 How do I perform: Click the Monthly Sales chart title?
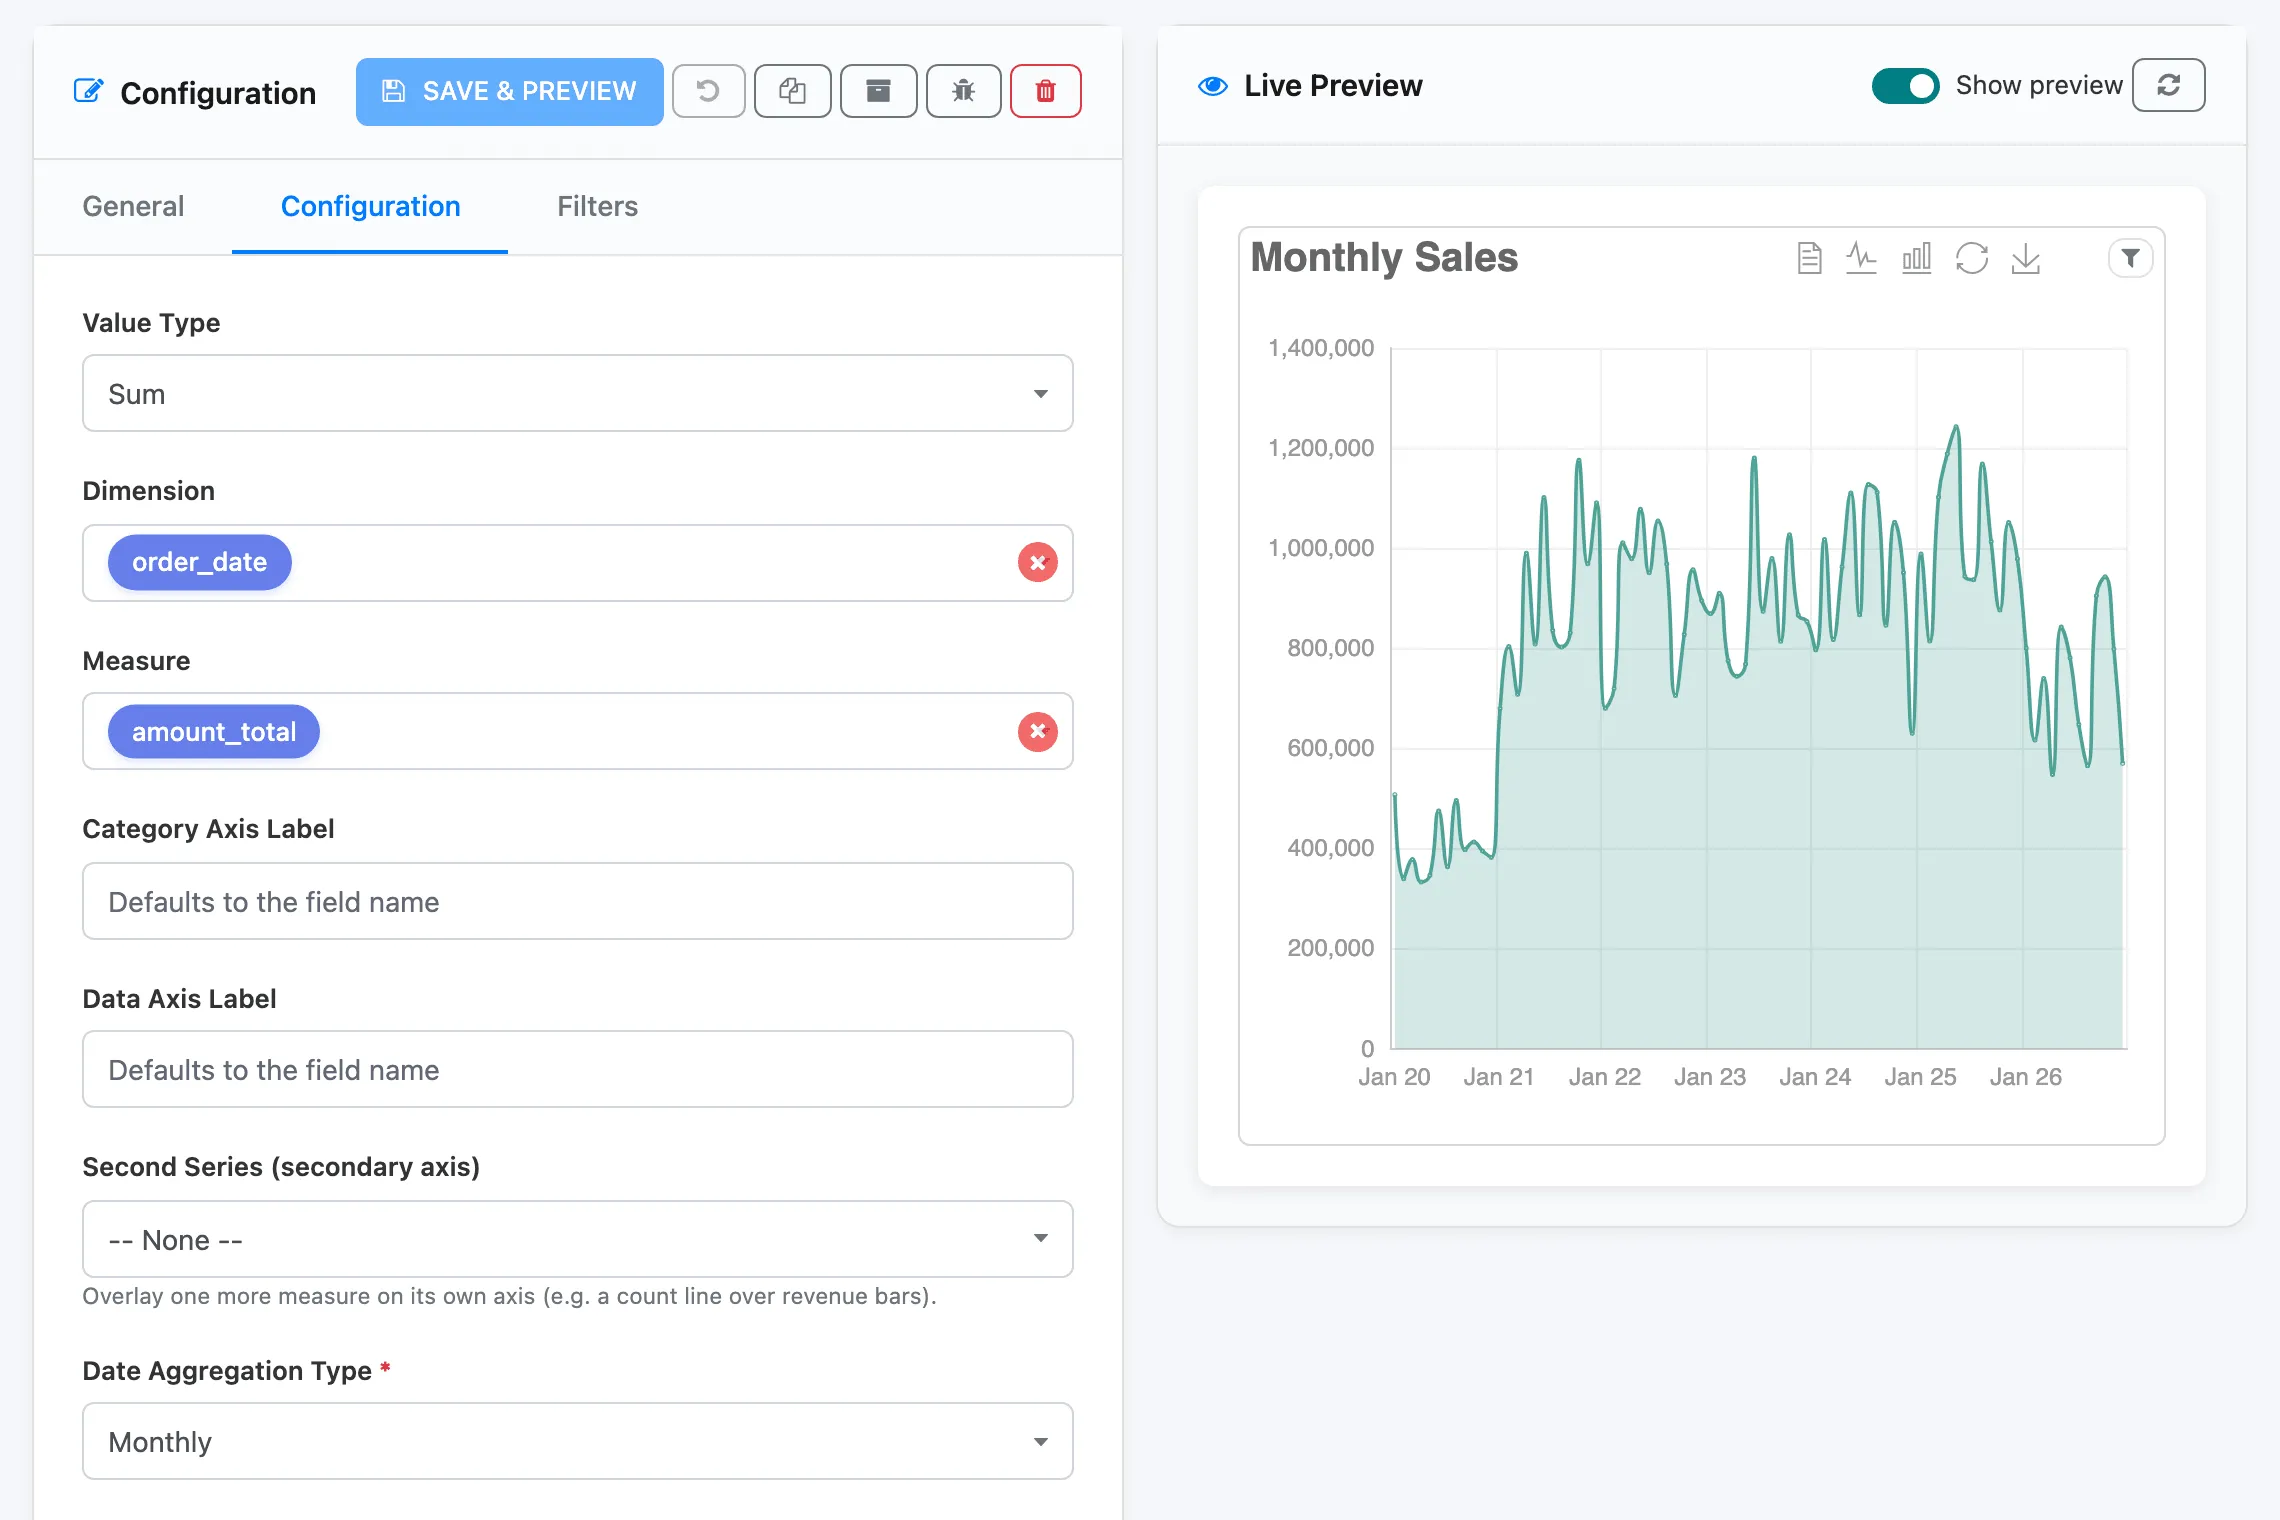click(1384, 257)
